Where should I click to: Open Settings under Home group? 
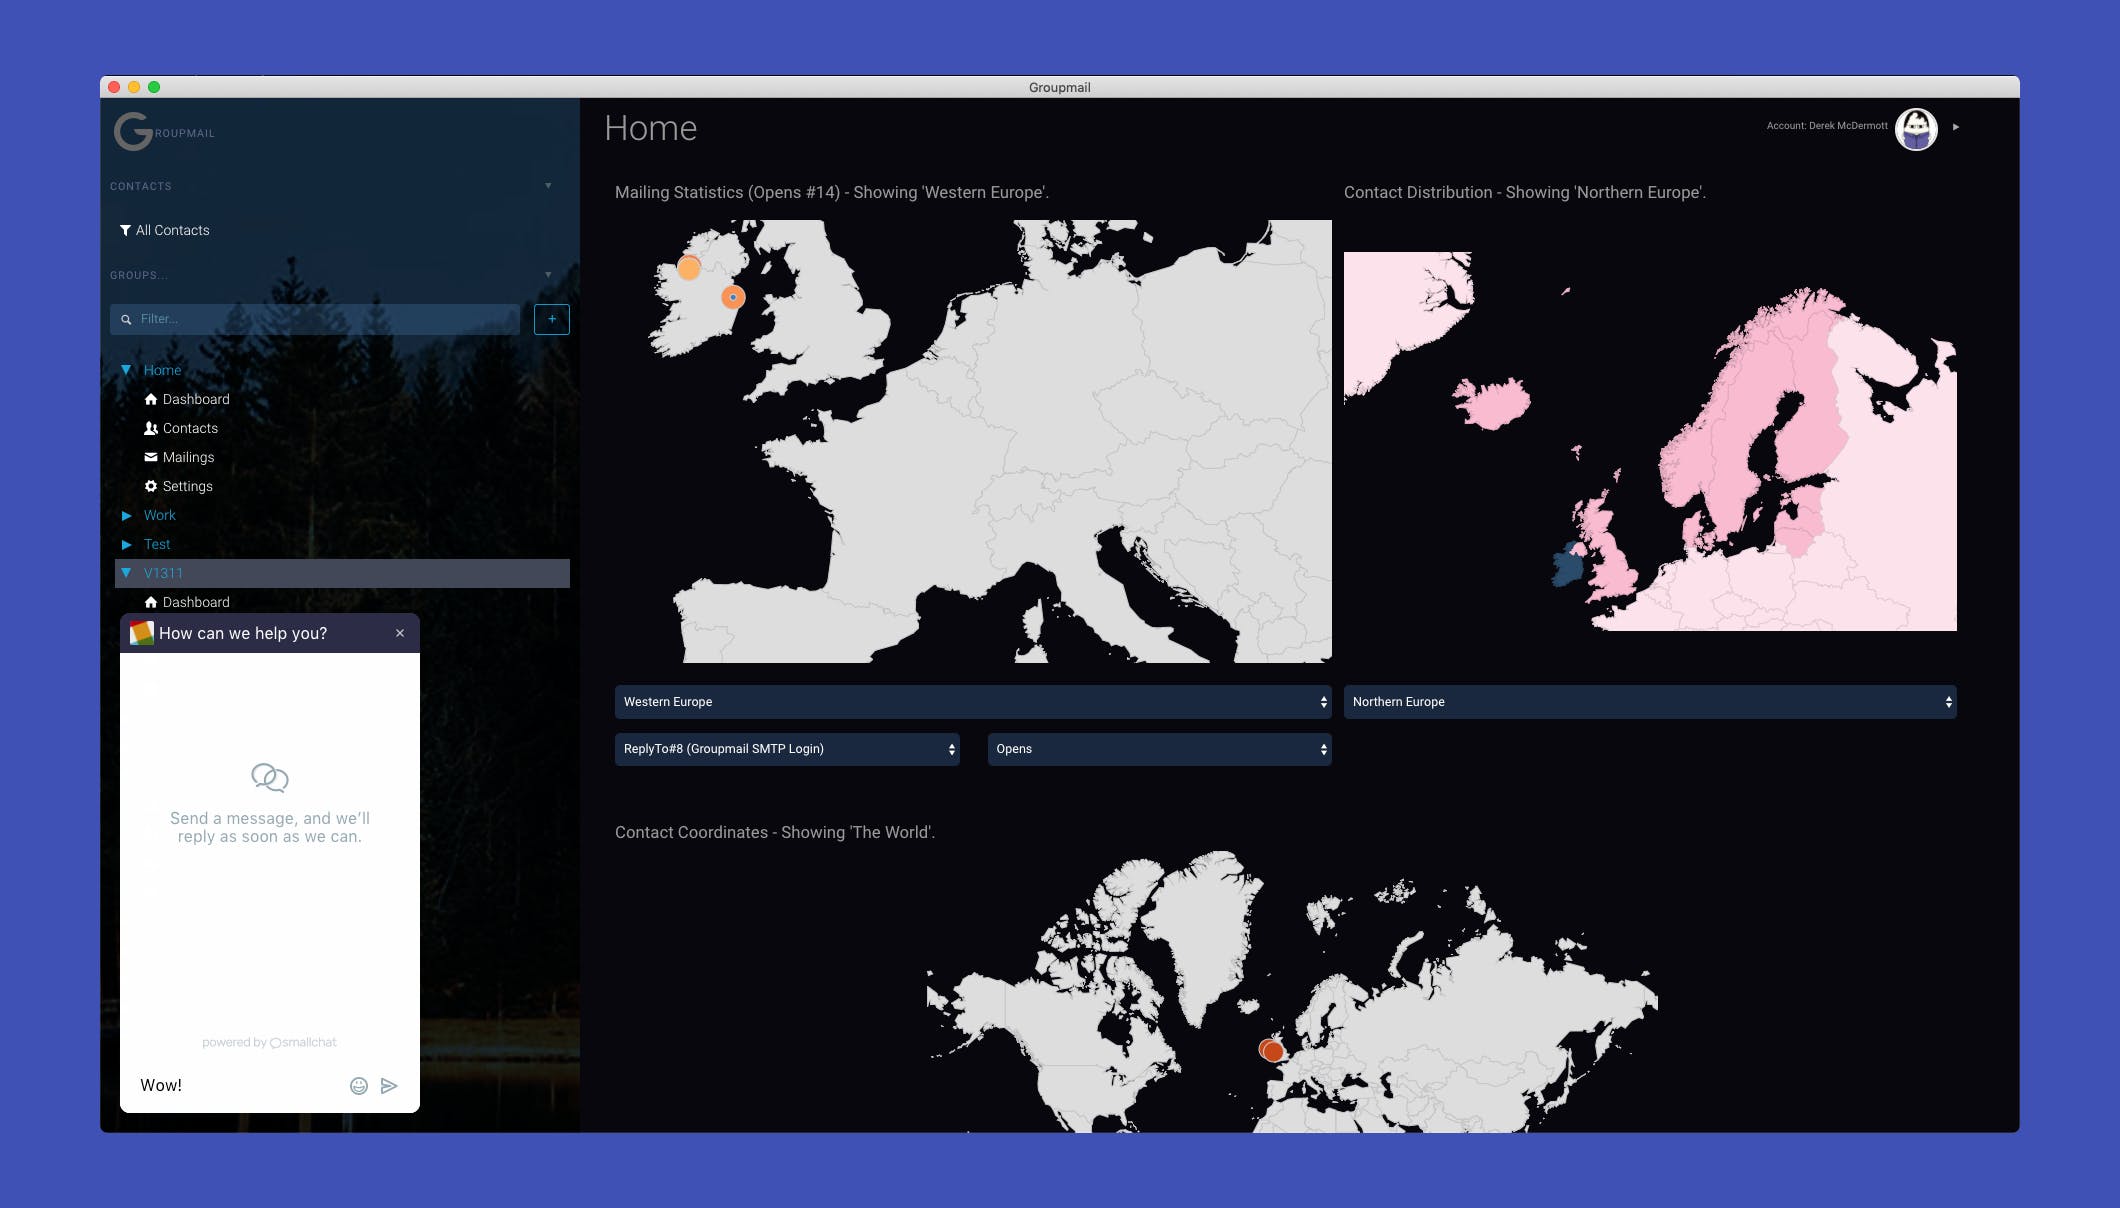click(x=187, y=486)
